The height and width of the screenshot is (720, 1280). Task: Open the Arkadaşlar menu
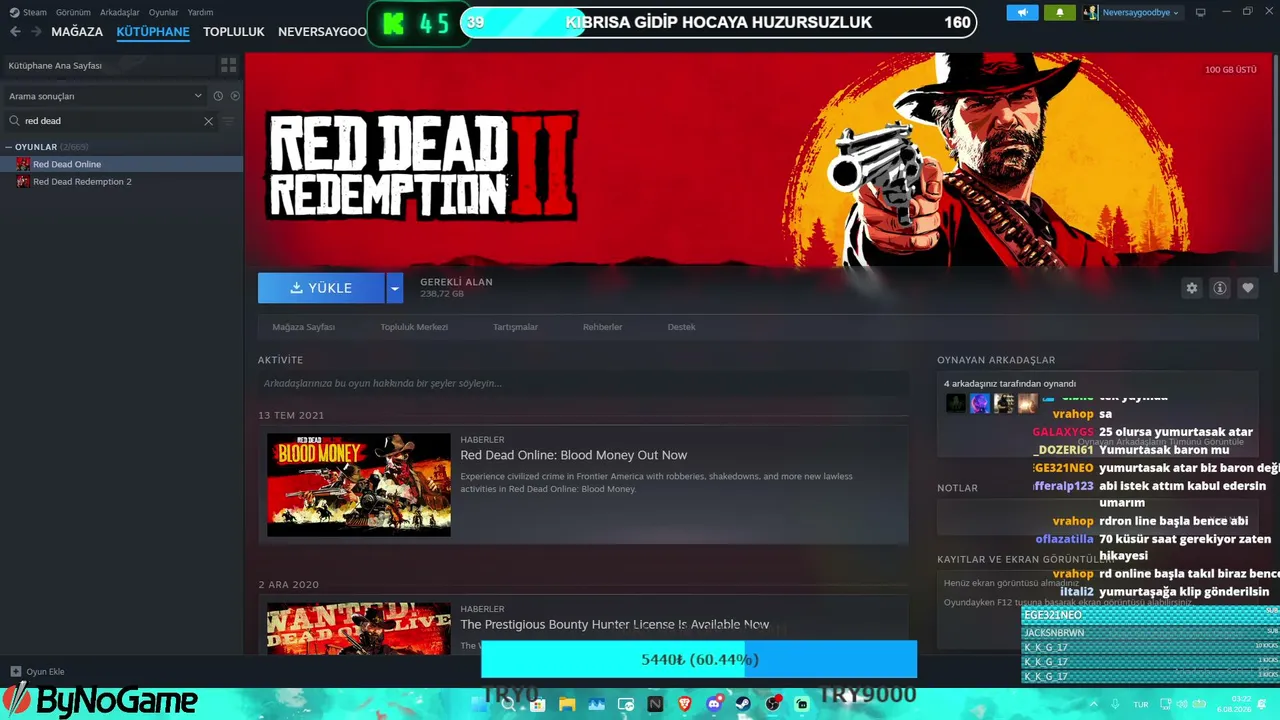coord(120,12)
